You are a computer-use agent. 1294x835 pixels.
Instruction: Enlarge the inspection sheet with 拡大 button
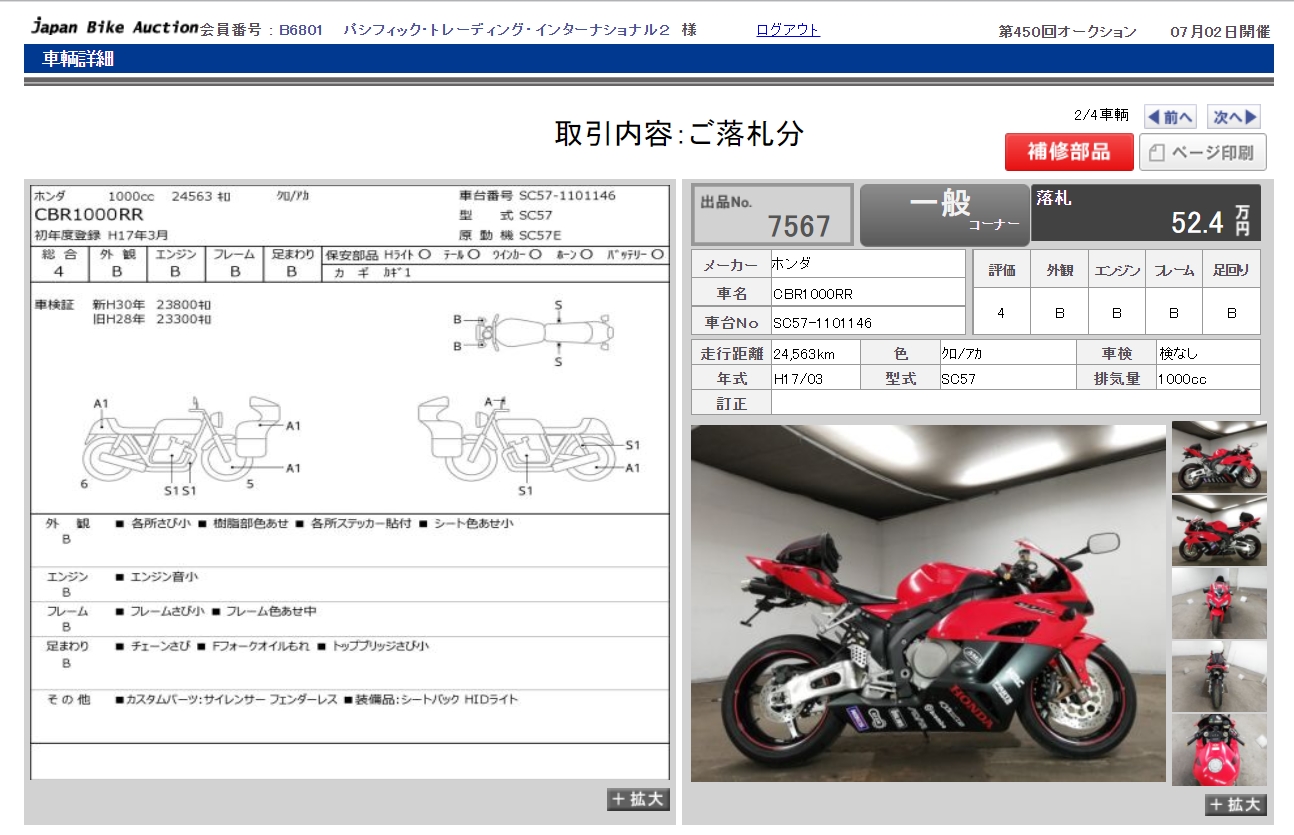pyautogui.click(x=638, y=799)
